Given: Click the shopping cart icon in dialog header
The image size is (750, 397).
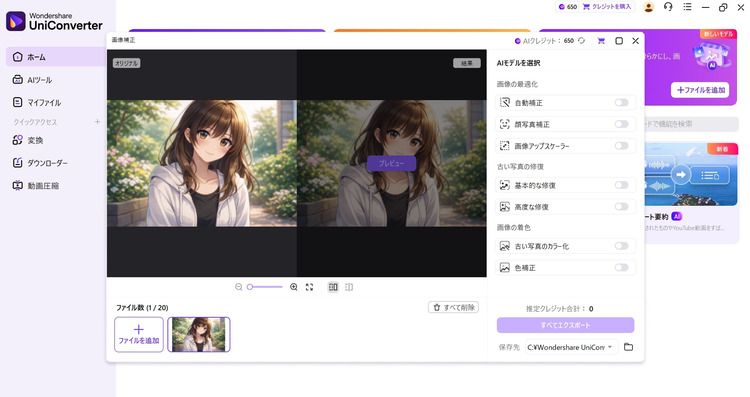Looking at the screenshot, I should (x=601, y=41).
